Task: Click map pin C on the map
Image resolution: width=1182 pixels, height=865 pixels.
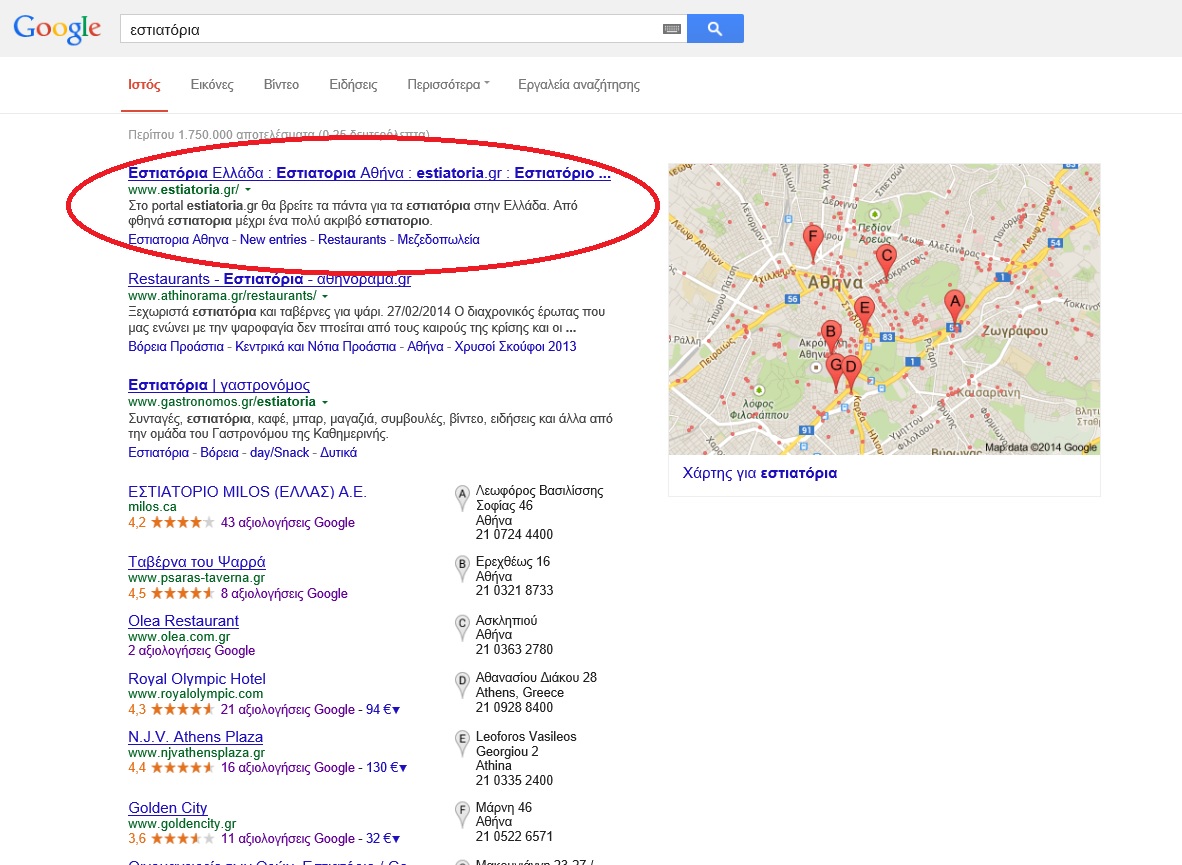Action: pyautogui.click(x=886, y=262)
